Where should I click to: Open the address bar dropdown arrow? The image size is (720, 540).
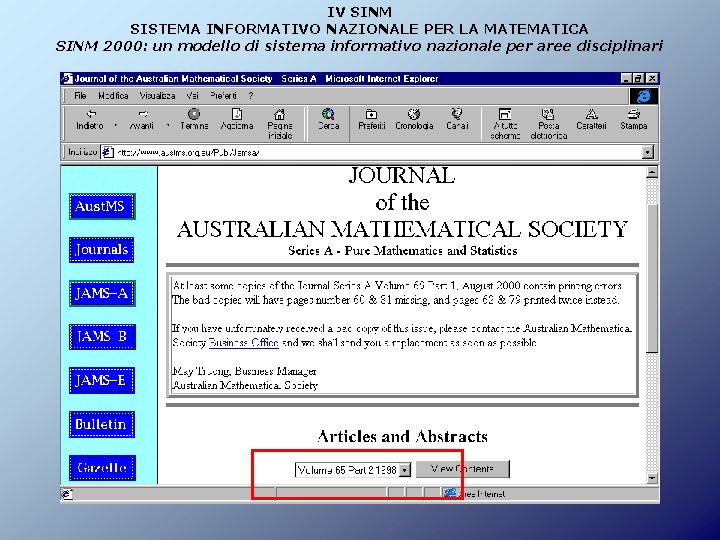pos(647,152)
